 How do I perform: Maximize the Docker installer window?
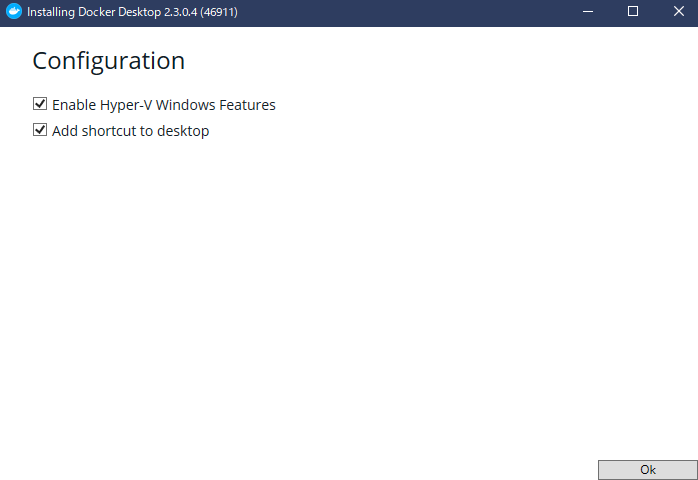[x=633, y=12]
